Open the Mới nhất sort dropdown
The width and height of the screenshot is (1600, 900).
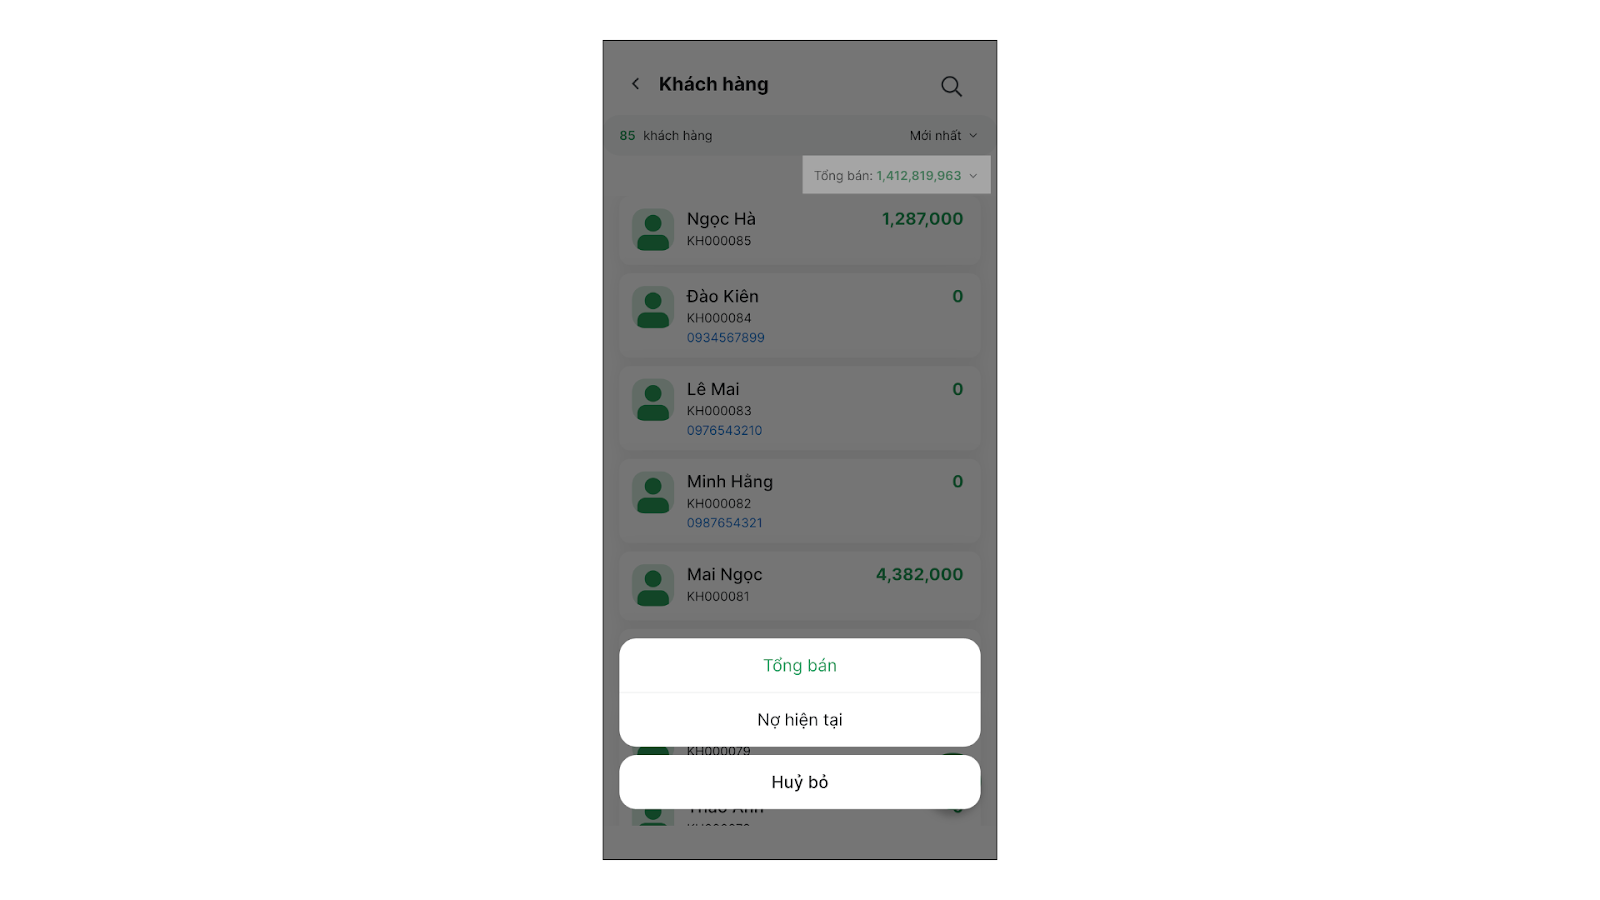coord(943,135)
